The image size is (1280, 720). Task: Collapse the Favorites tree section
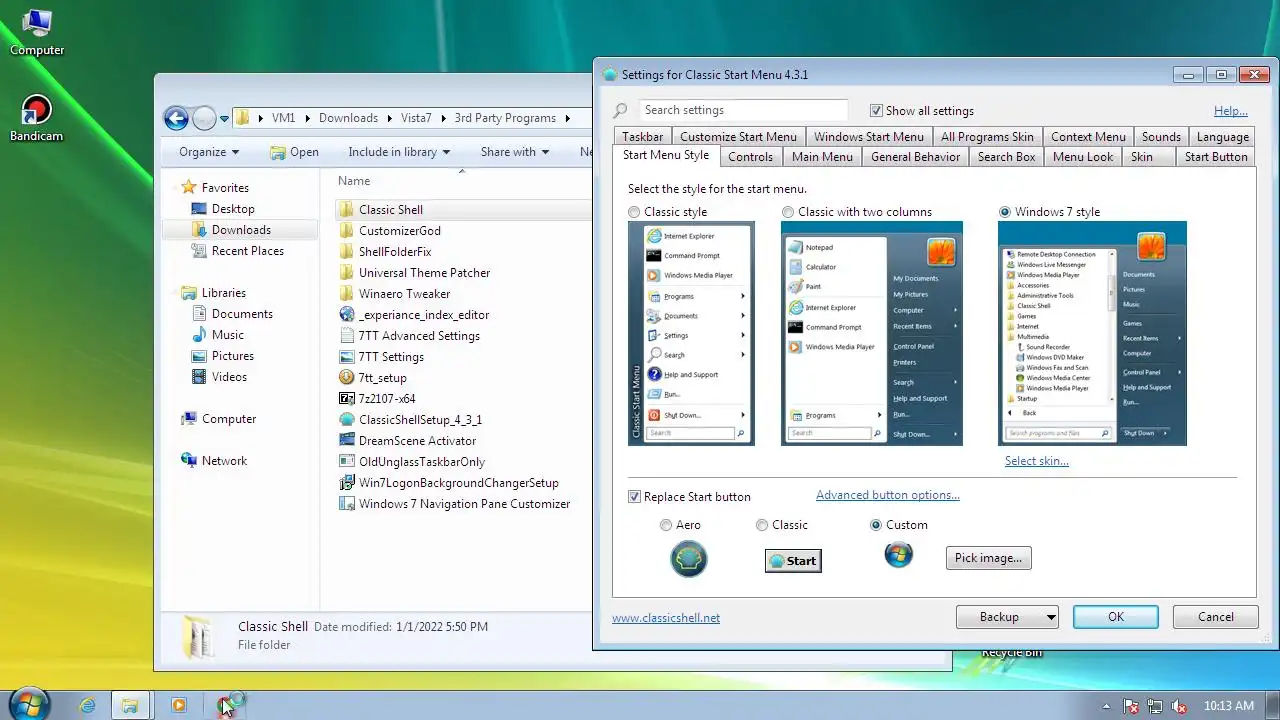coord(173,187)
